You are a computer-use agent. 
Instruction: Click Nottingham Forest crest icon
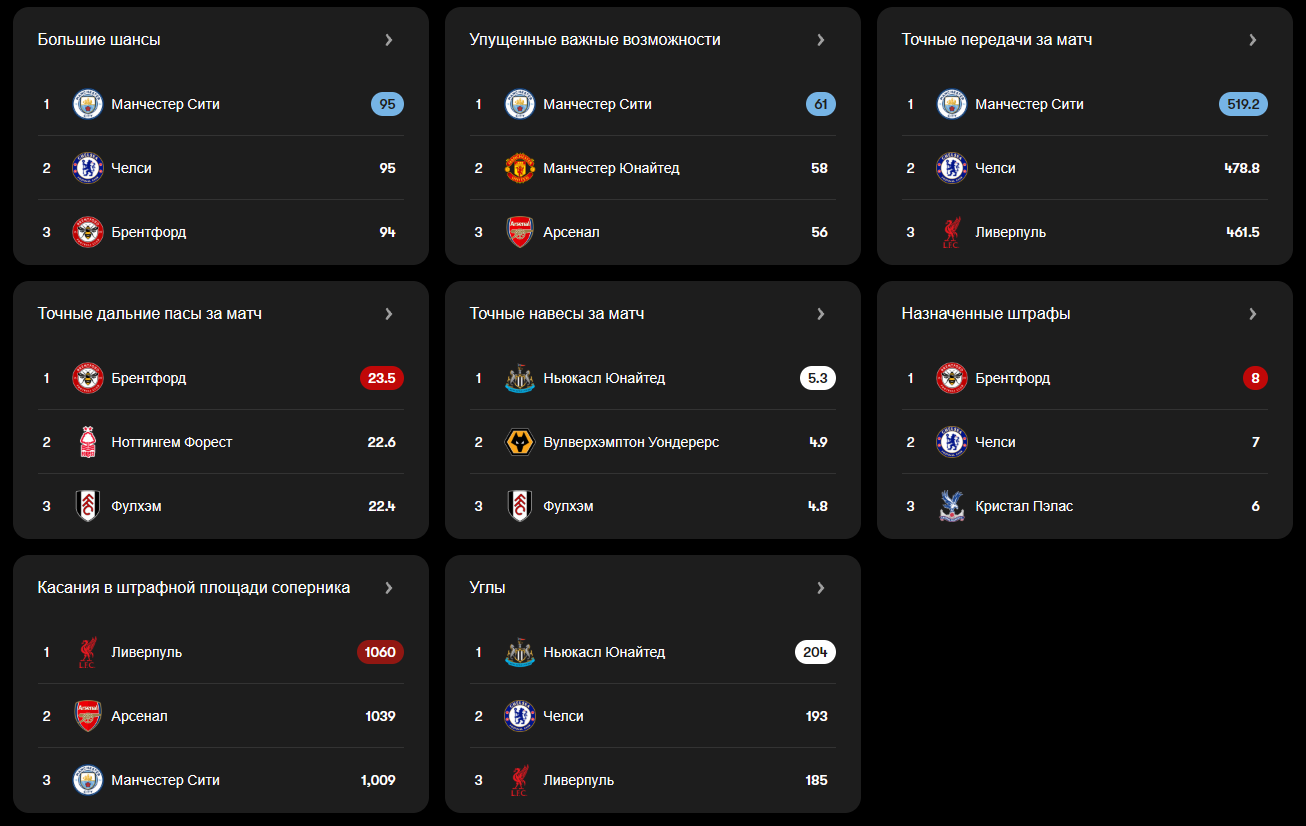pyautogui.click(x=88, y=442)
